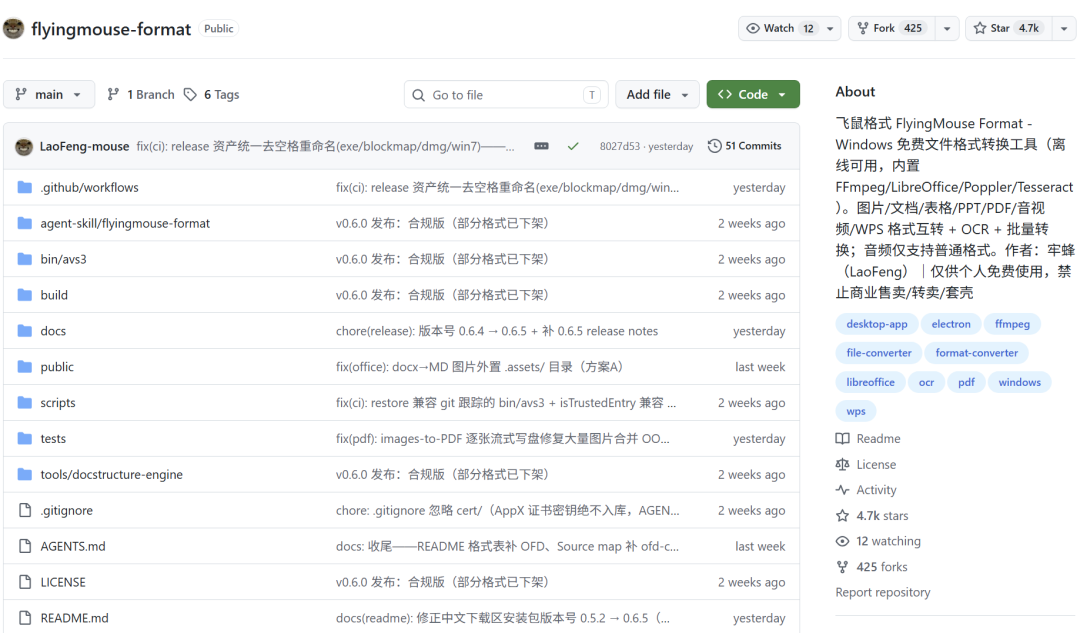
Task: Click the scale icon next to License
Action: (842, 464)
